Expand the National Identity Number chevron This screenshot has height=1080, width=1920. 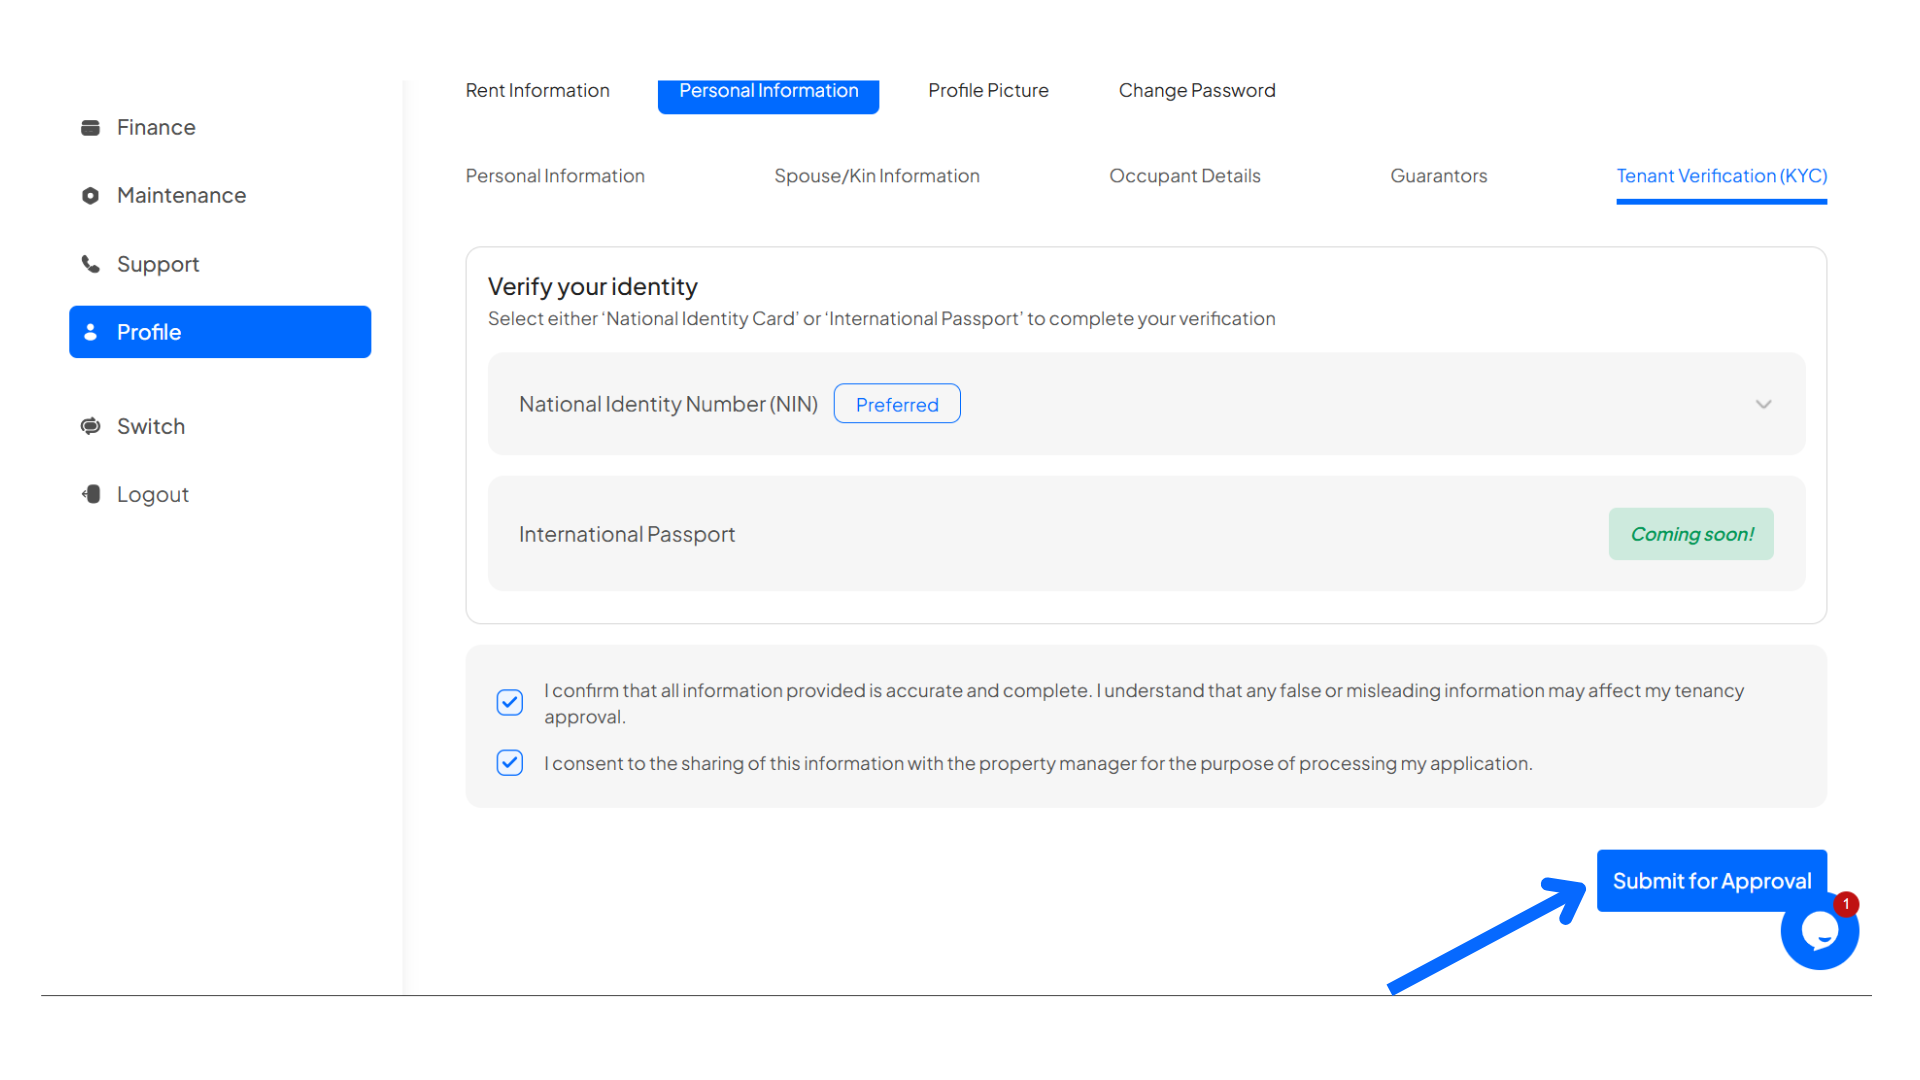[1763, 404]
